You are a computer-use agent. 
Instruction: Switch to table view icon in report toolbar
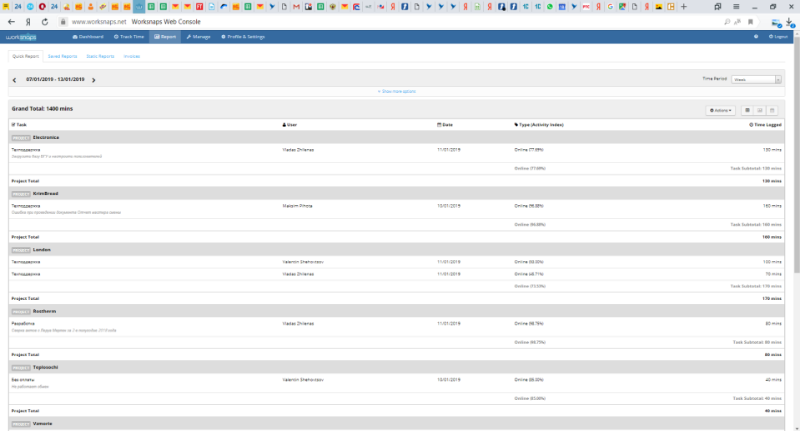click(x=747, y=110)
